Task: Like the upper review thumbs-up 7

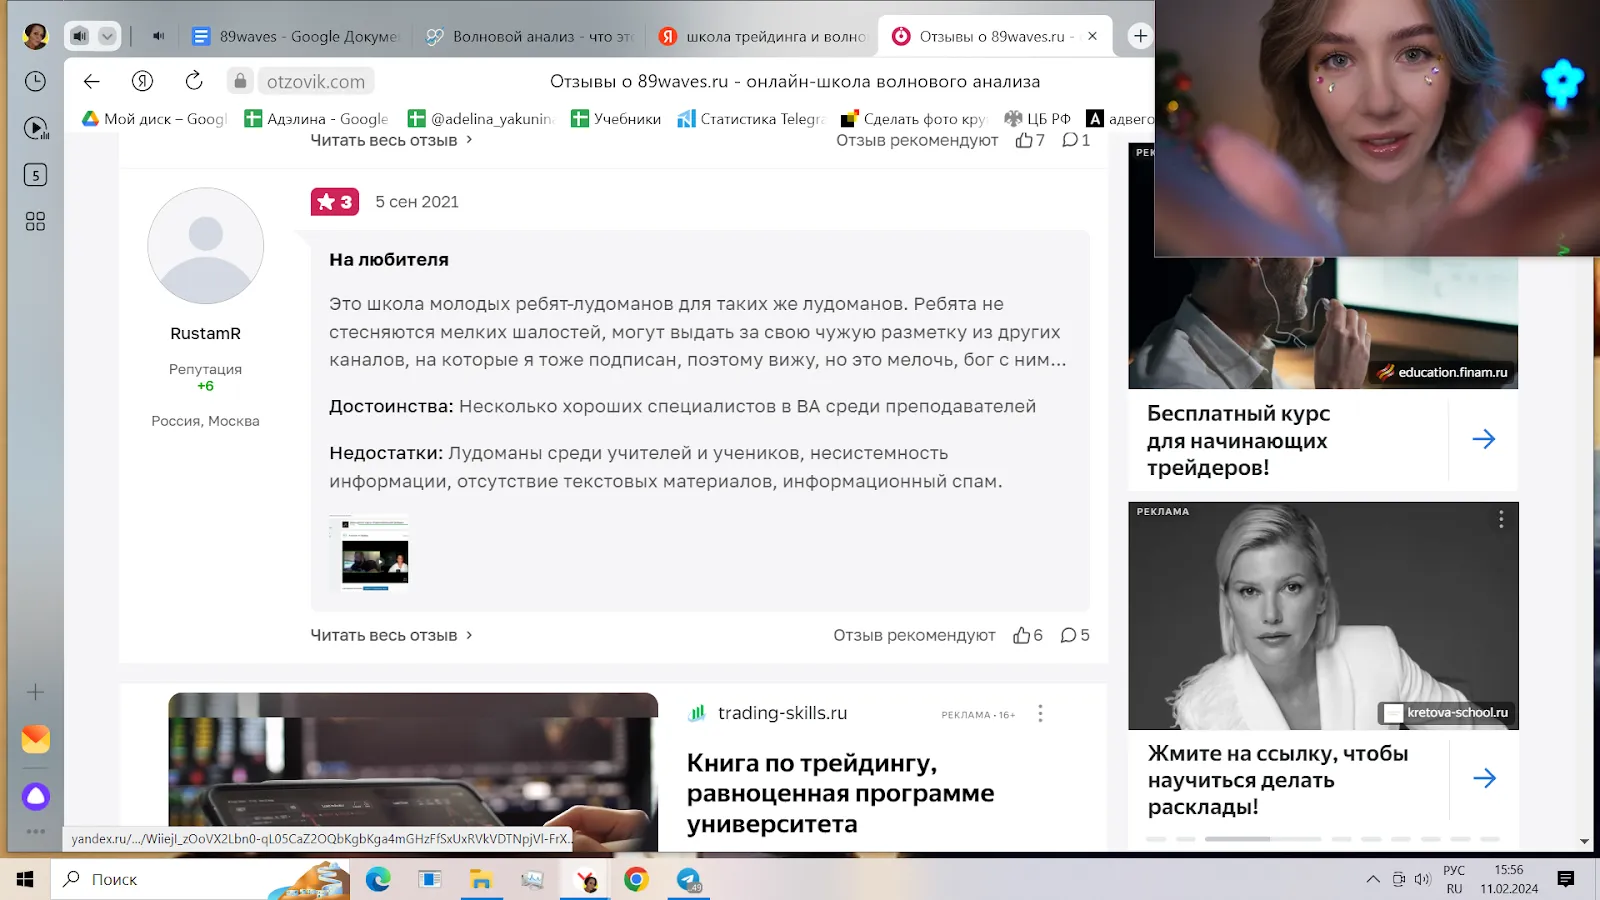Action: [x=1030, y=140]
